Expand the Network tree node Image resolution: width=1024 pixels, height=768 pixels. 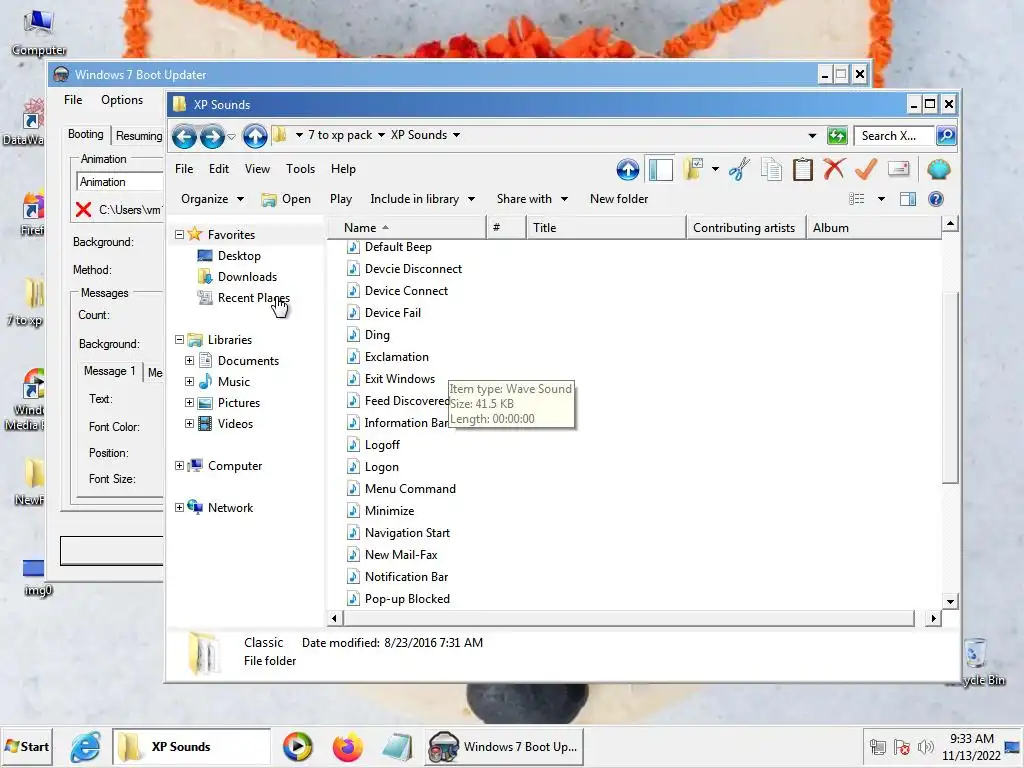(179, 507)
